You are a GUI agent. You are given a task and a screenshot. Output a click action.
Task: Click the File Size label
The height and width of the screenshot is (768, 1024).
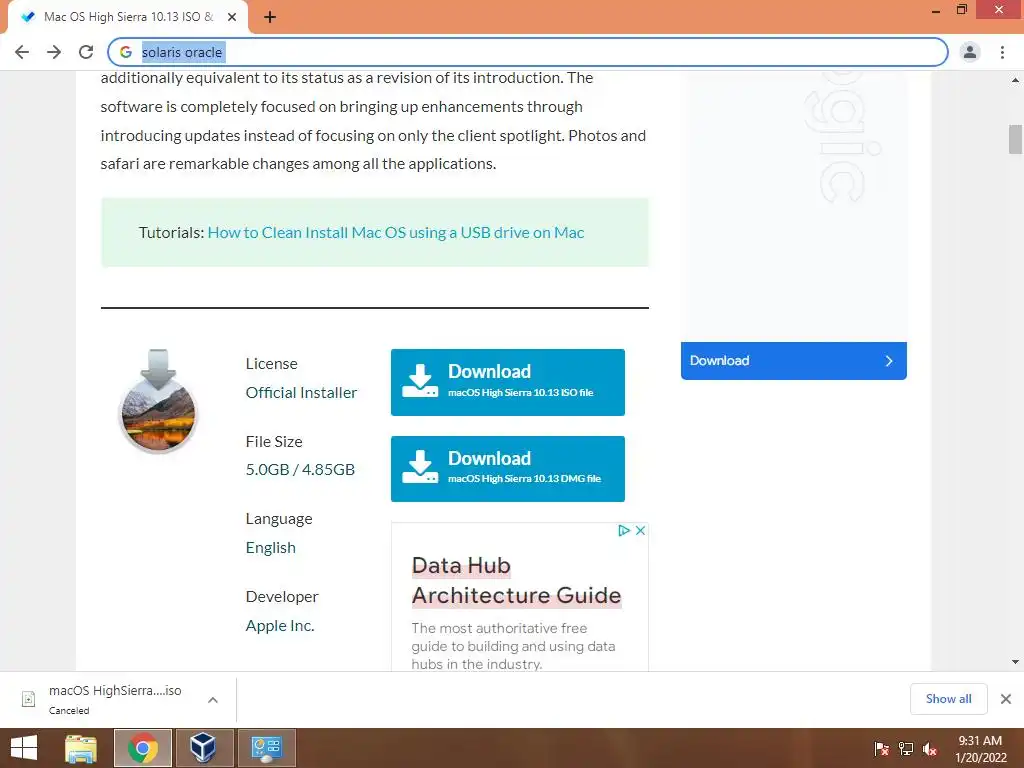point(274,441)
